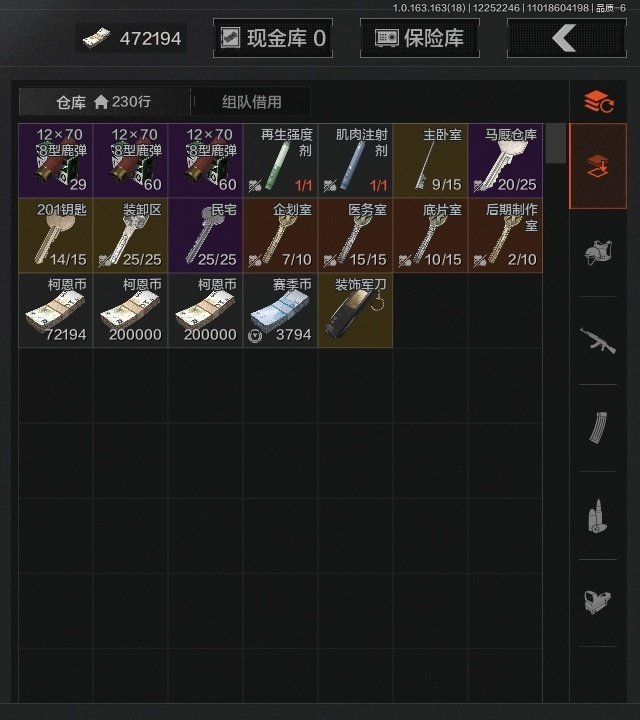Select the 柯恩币 stack of 72194
This screenshot has height=720, width=640.
pos(56,310)
